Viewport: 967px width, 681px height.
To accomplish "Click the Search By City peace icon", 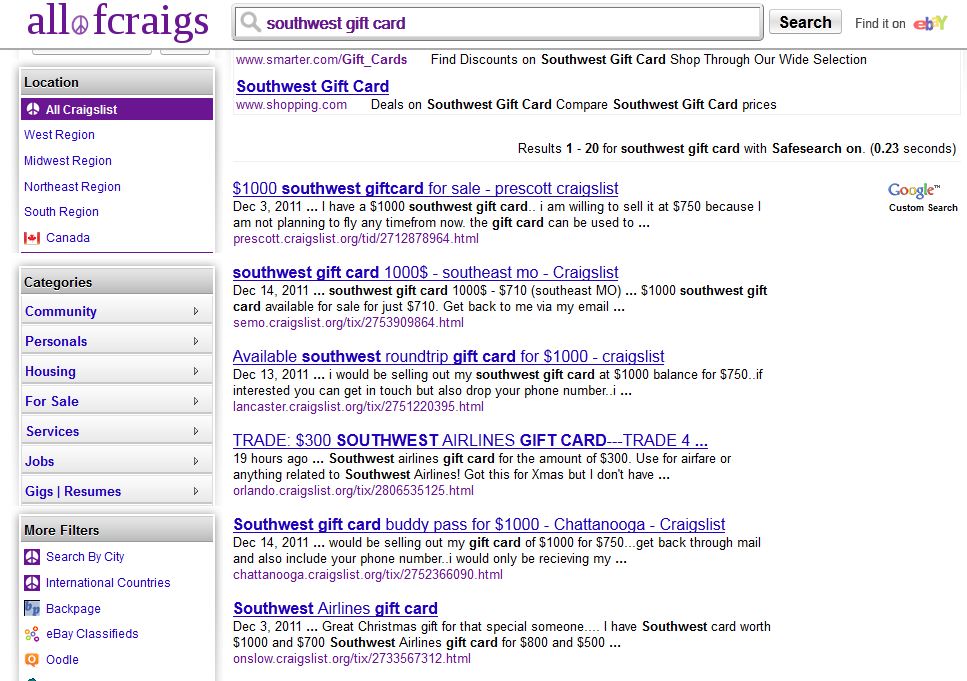I will pyautogui.click(x=32, y=557).
